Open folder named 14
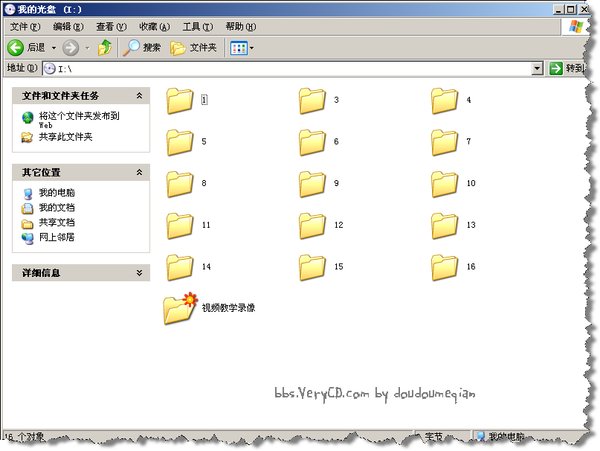Screen dimensions: 600x451 coord(180,267)
